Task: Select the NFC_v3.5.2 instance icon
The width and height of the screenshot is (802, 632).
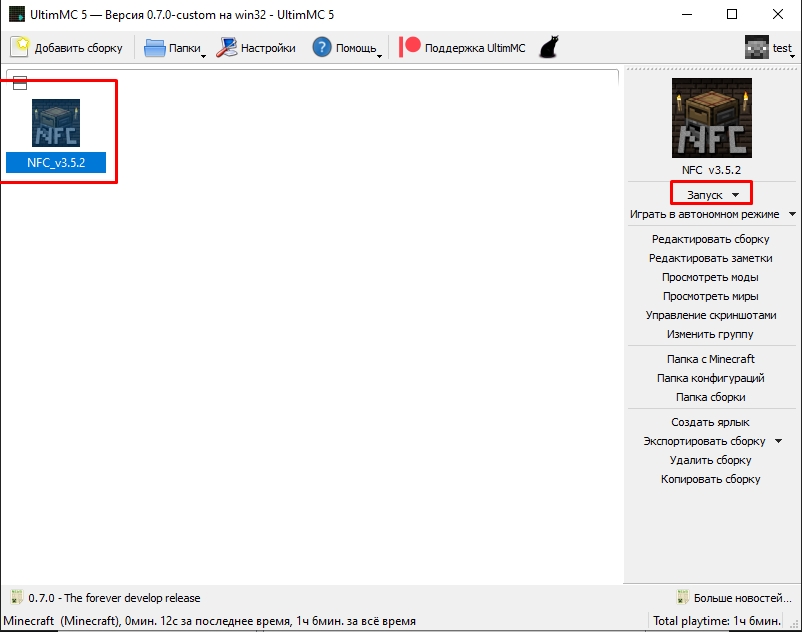Action: [x=56, y=123]
